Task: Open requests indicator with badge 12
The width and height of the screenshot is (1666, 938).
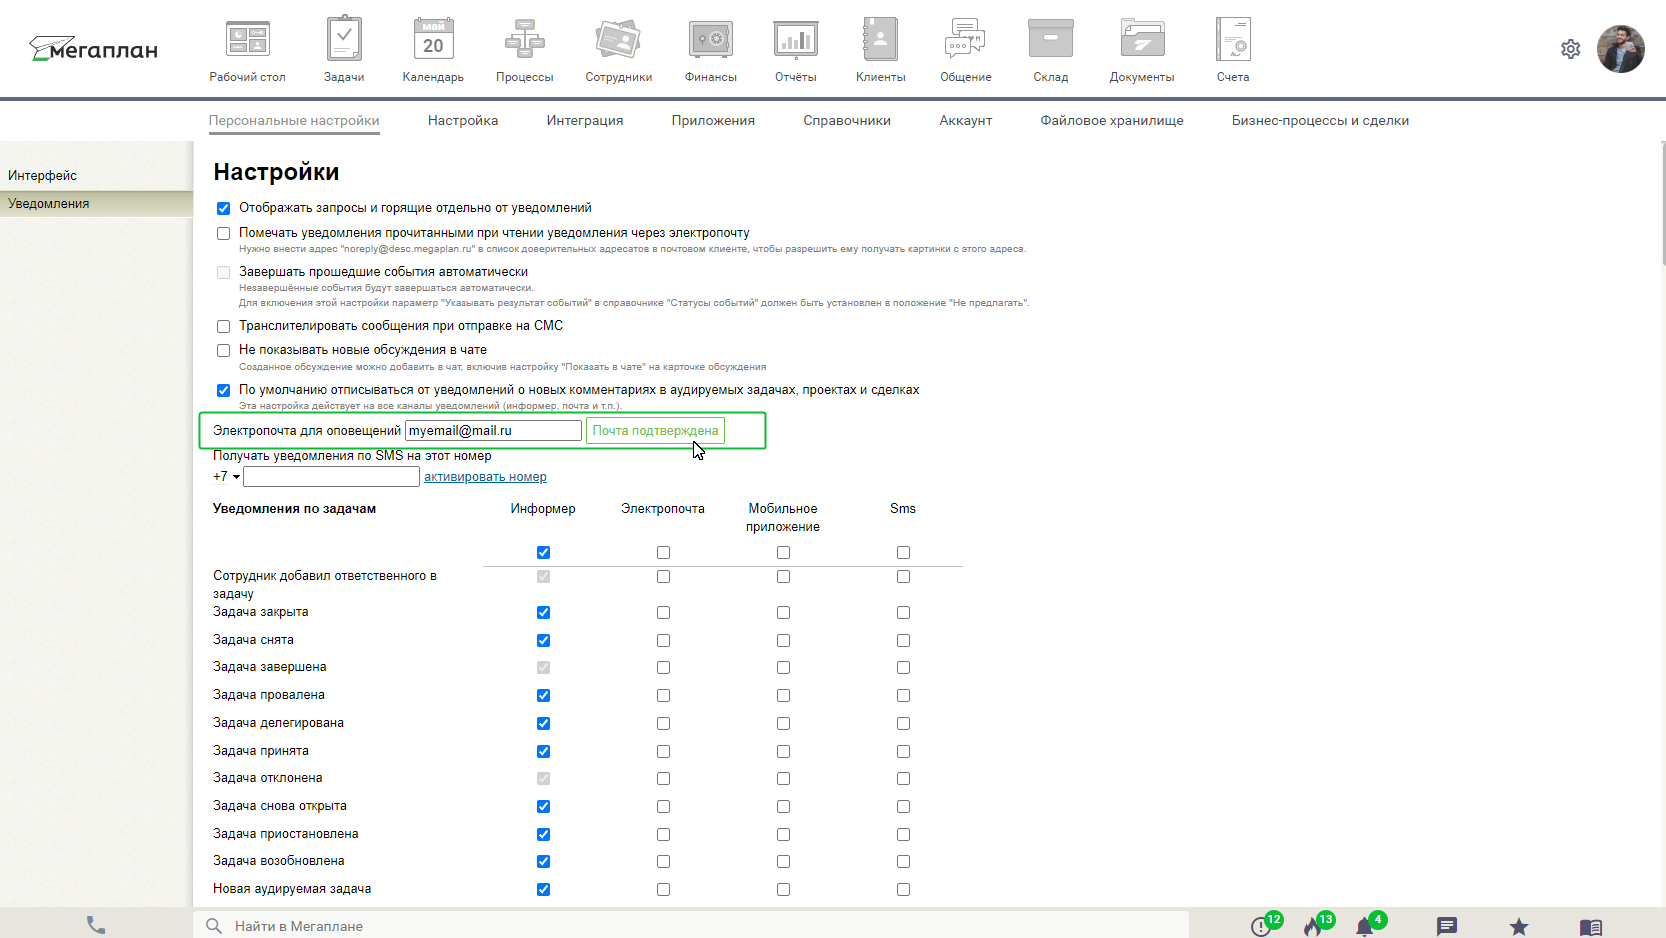Action: pyautogui.click(x=1264, y=925)
